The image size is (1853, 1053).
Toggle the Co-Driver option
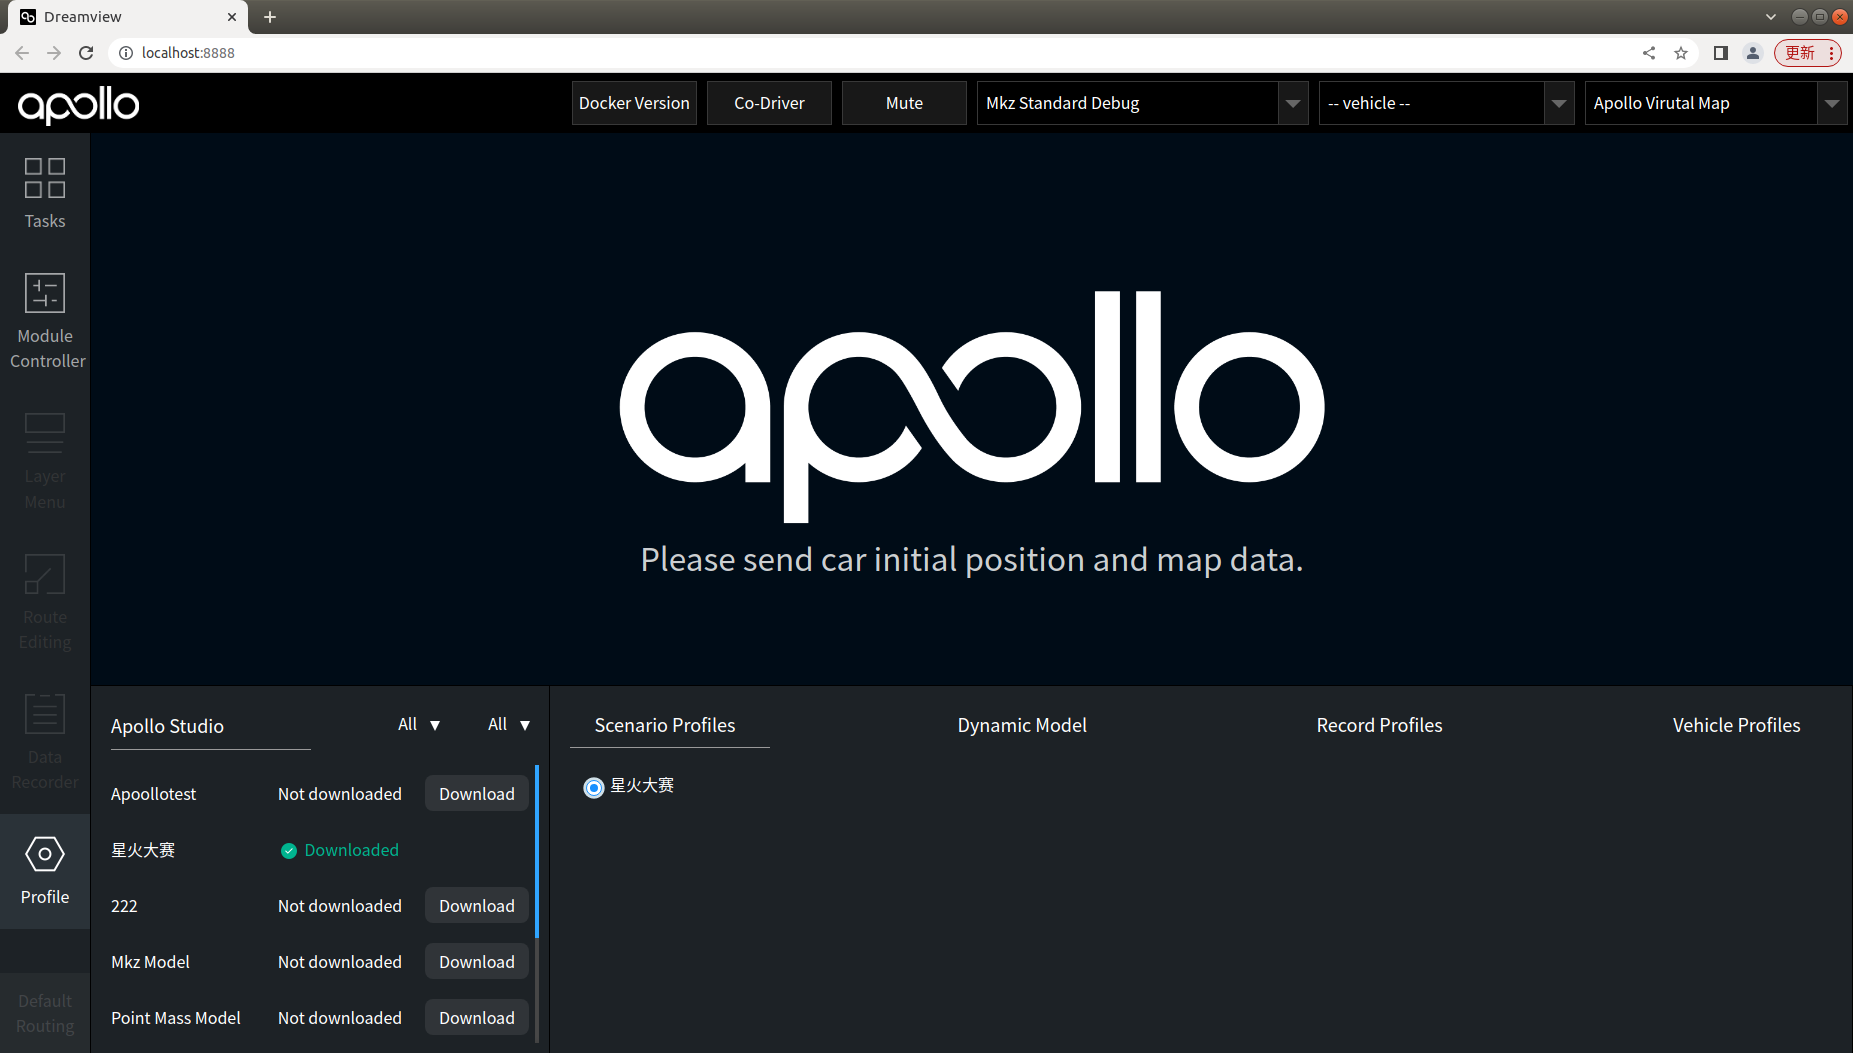tap(769, 103)
